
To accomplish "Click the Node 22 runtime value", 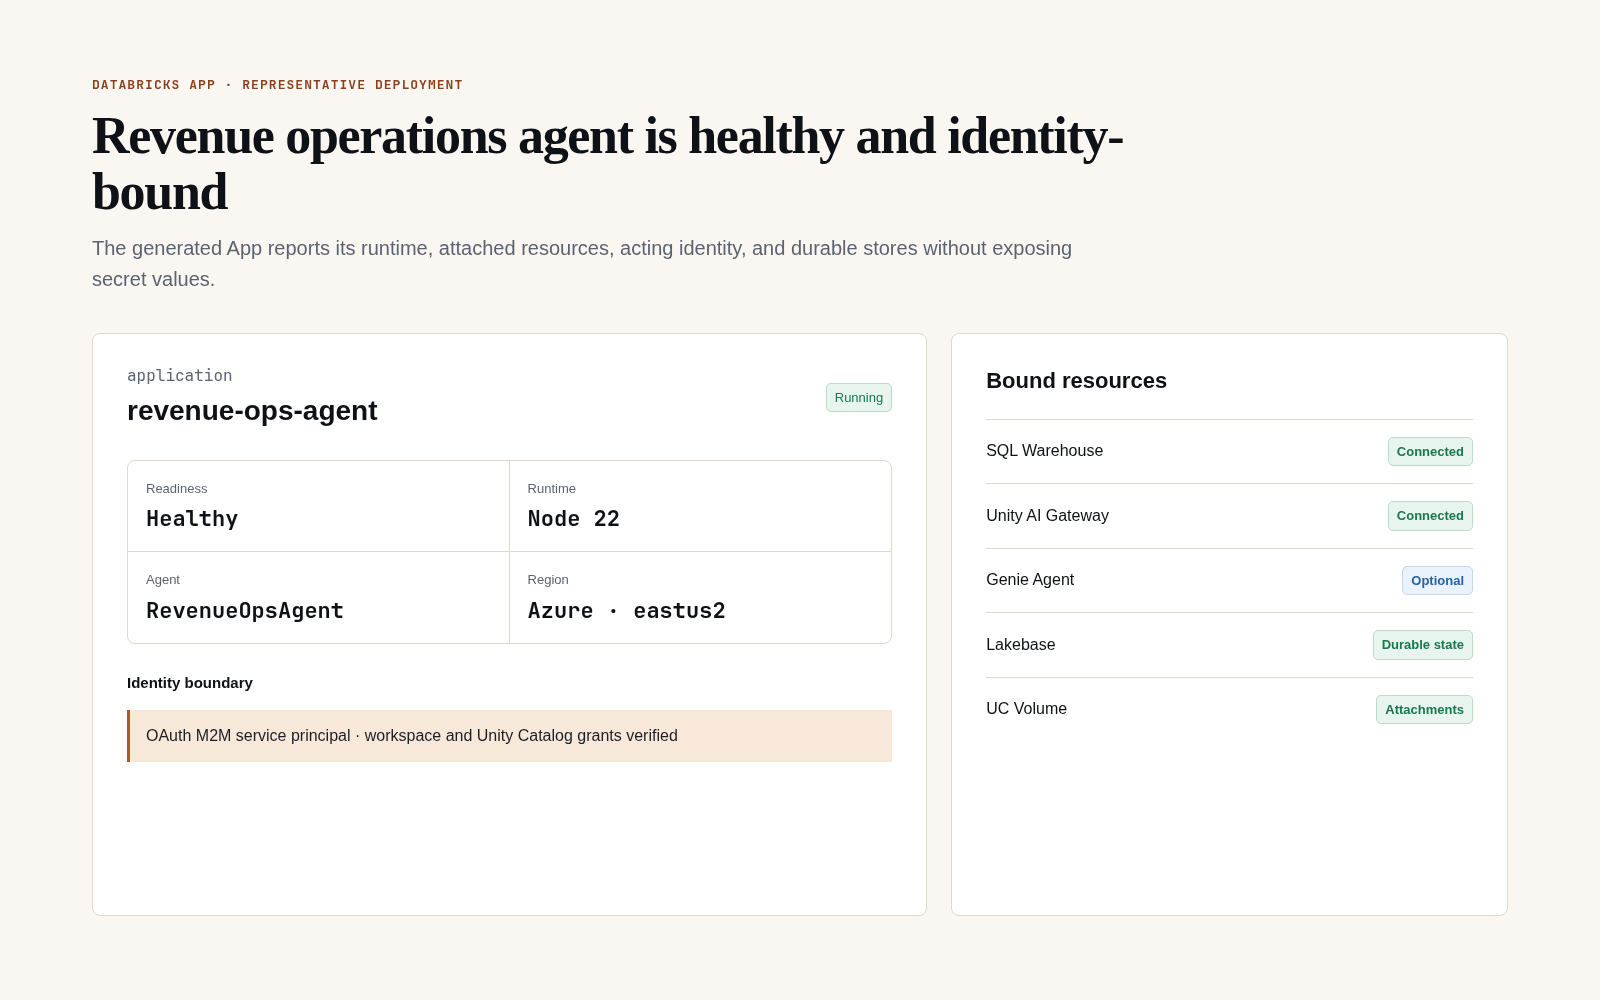I will point(574,519).
